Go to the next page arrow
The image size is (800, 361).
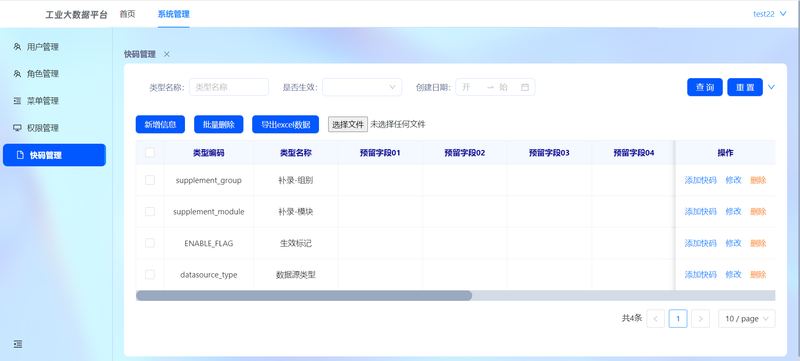point(700,319)
